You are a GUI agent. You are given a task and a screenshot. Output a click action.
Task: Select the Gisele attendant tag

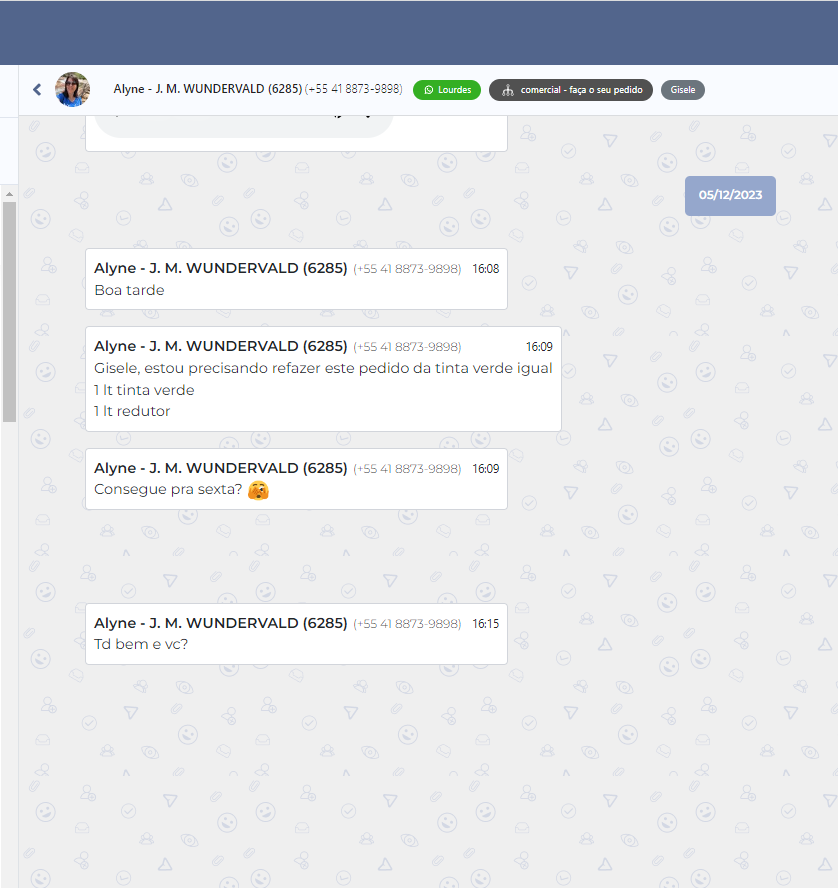(682, 90)
